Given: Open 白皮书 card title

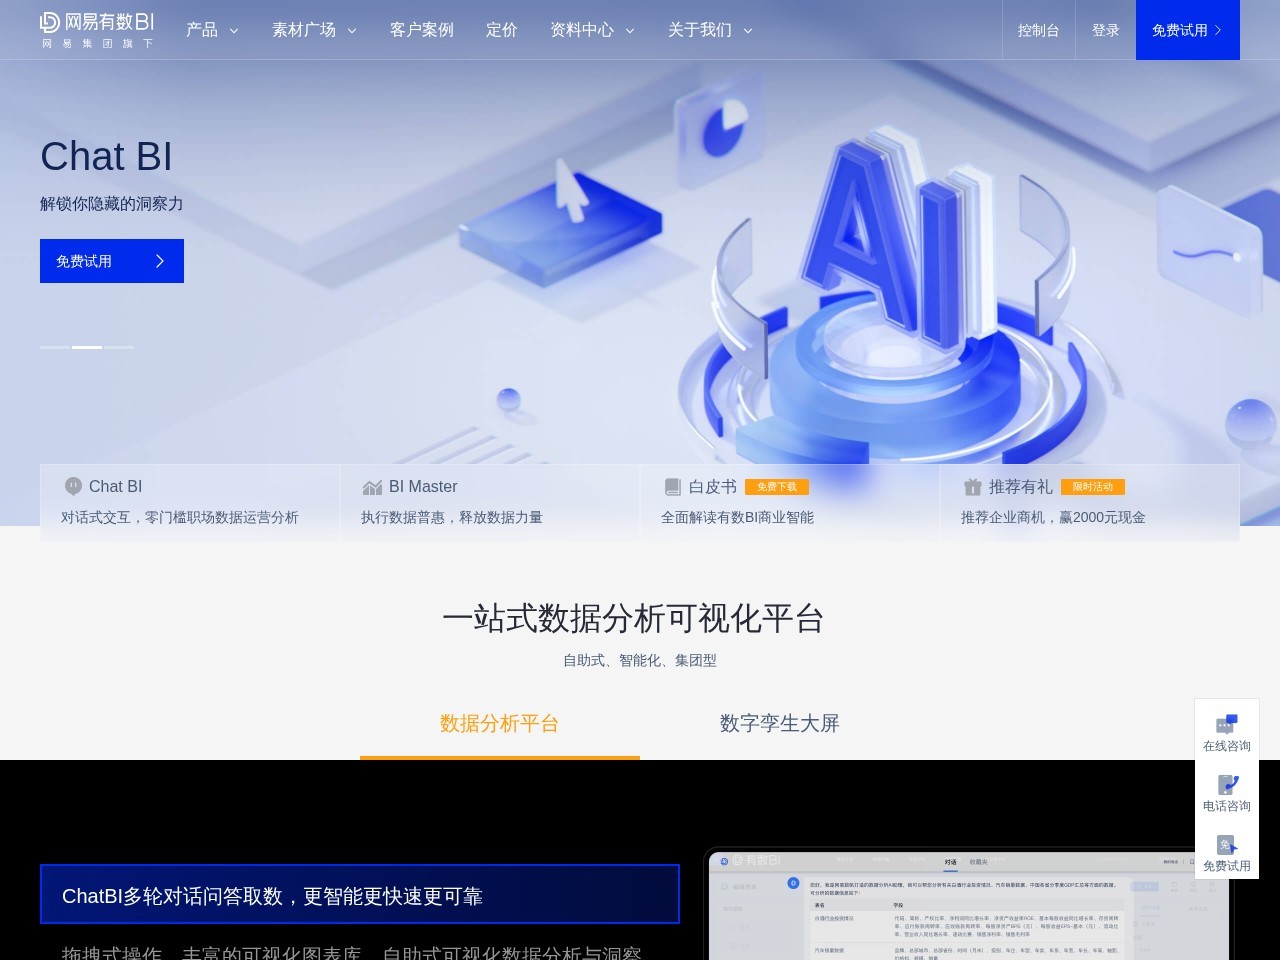Looking at the screenshot, I should [x=713, y=487].
